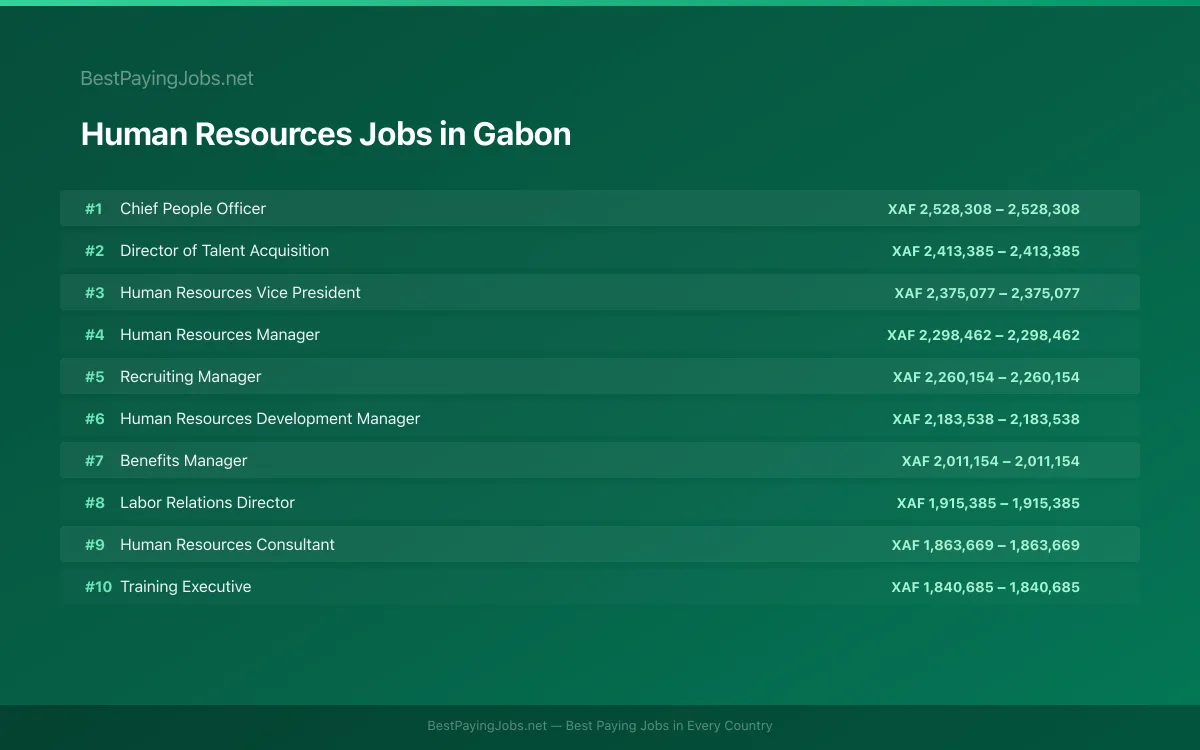This screenshot has width=1200, height=750.
Task: Click the #10 rank number
Action: click(98, 586)
